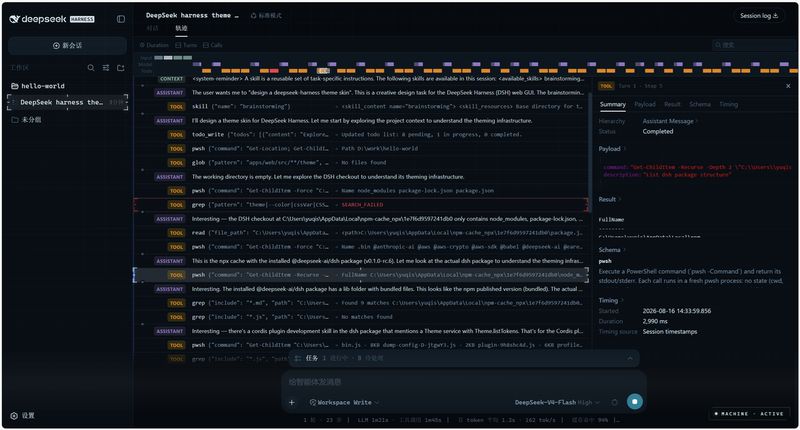Image resolution: width=800 pixels, height=430 pixels.
Task: Follow the Assistant Message hierarchy link
Action: (x=669, y=121)
